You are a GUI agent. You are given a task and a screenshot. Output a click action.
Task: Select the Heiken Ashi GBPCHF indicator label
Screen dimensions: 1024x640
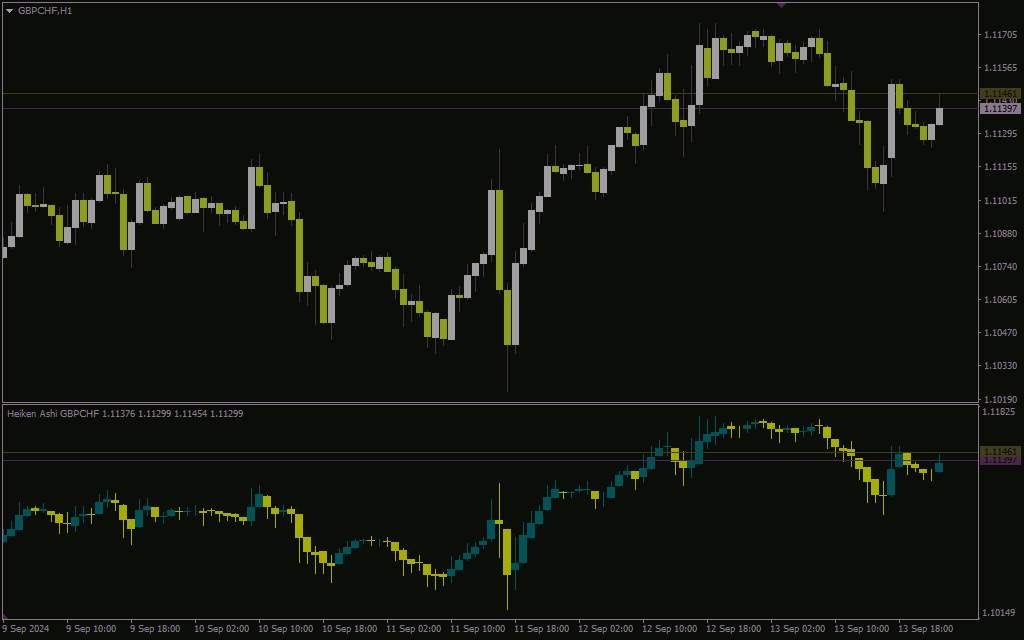click(125, 413)
